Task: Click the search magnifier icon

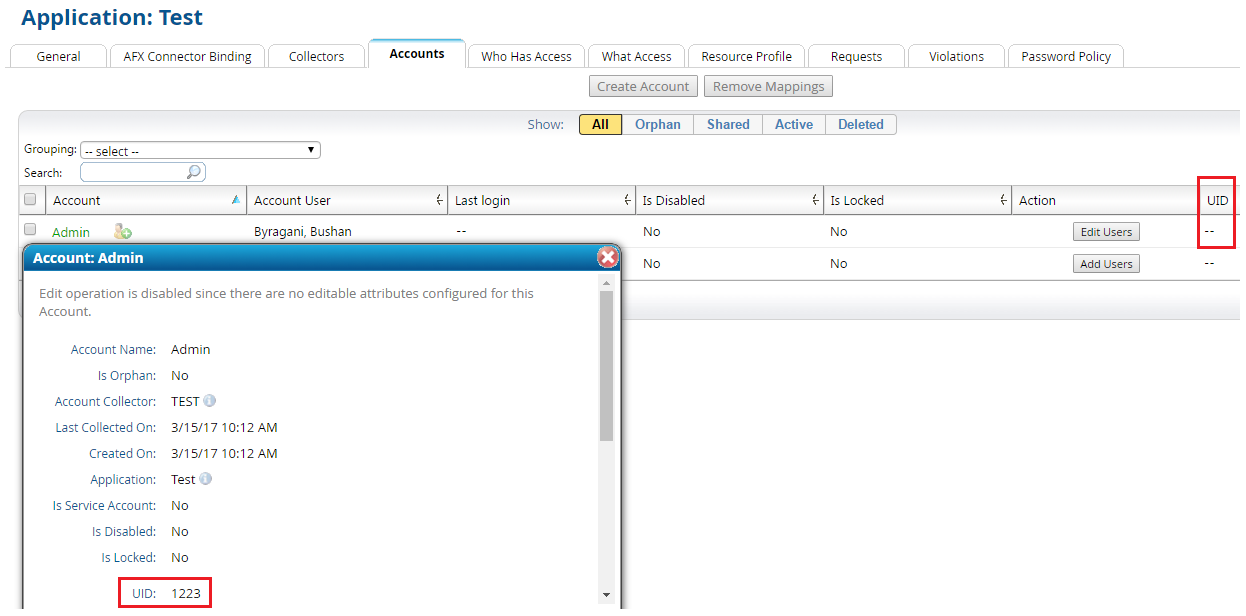Action: [194, 172]
